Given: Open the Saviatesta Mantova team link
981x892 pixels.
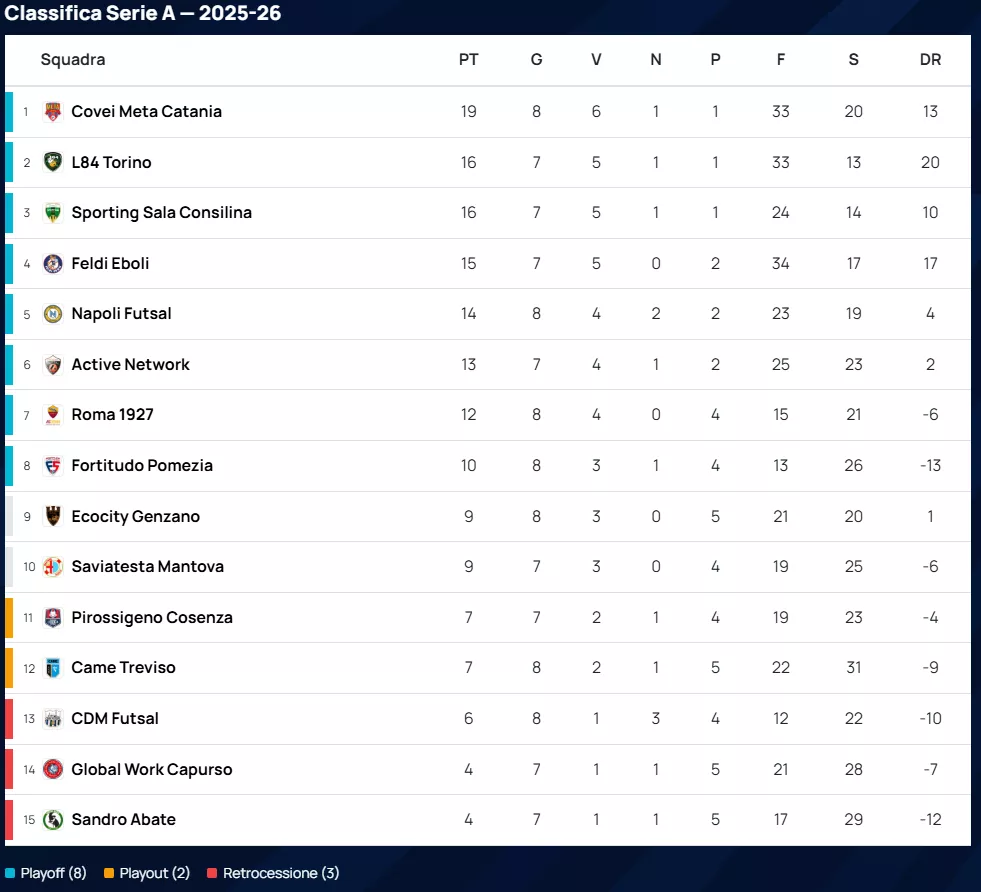Looking at the screenshot, I should click(147, 567).
